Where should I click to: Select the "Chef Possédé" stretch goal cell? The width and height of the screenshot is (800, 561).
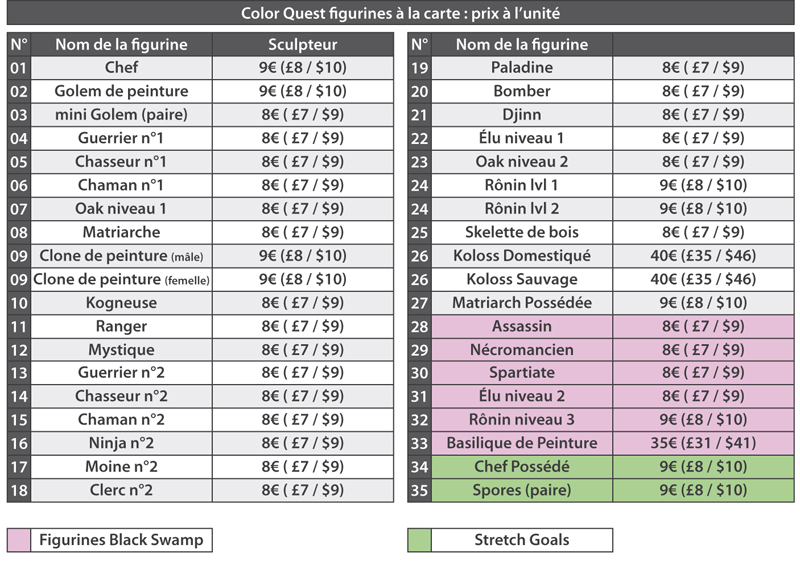pyautogui.click(x=521, y=467)
